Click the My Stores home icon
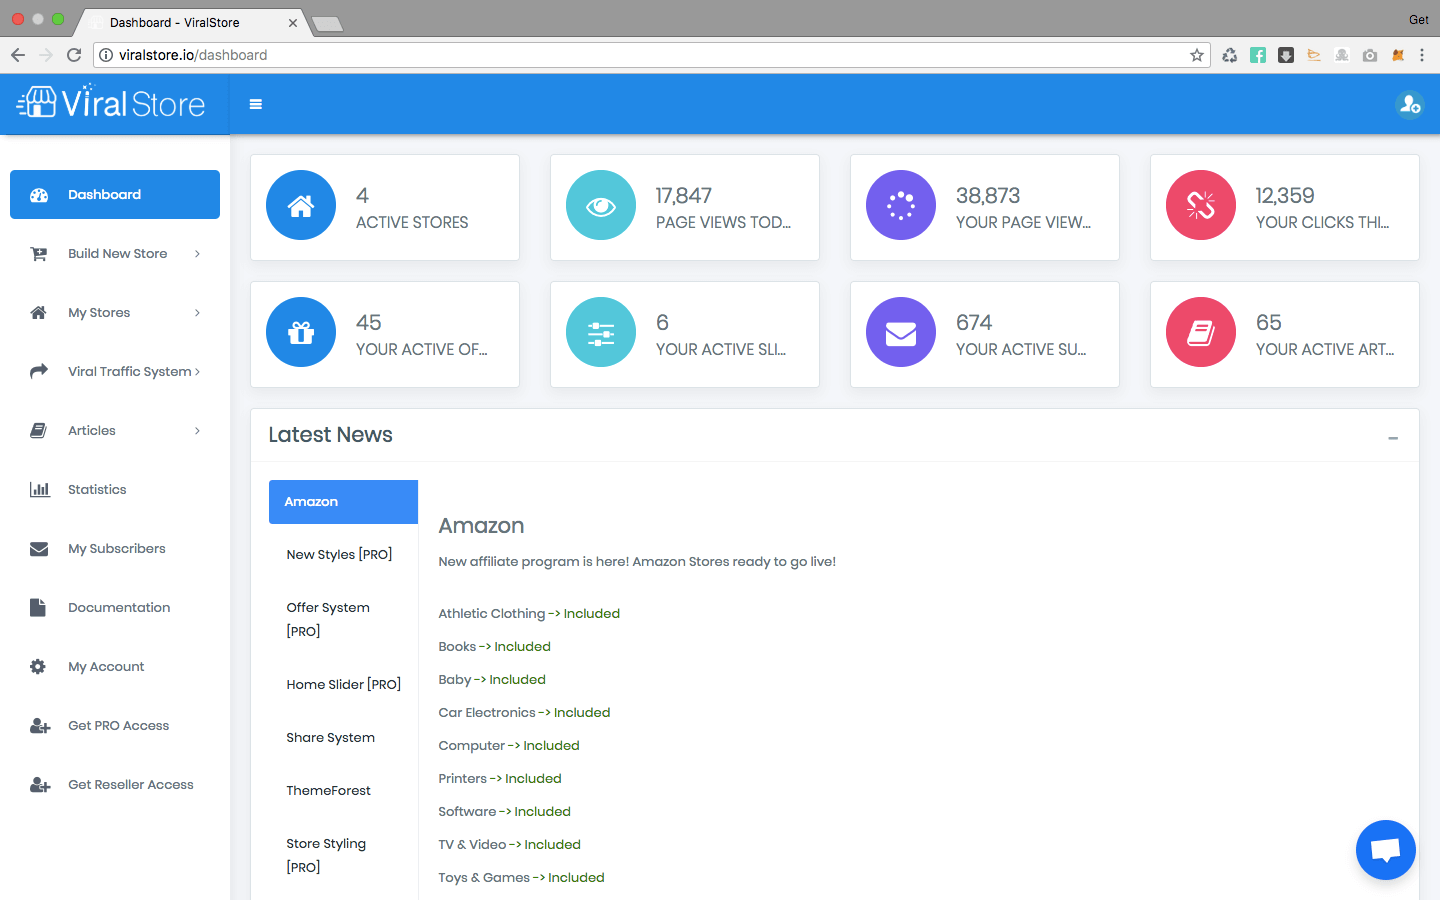The width and height of the screenshot is (1440, 900). [39, 313]
